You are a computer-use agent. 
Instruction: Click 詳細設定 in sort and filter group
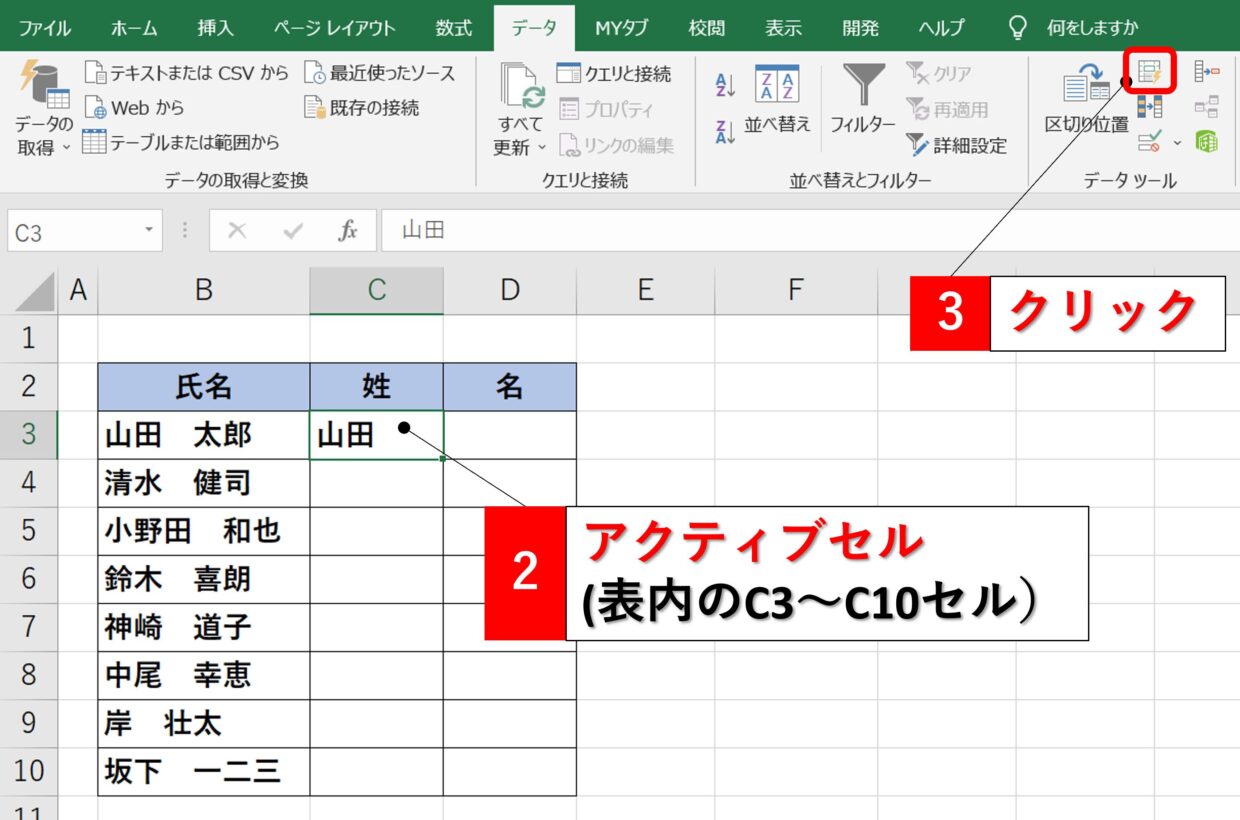point(956,146)
